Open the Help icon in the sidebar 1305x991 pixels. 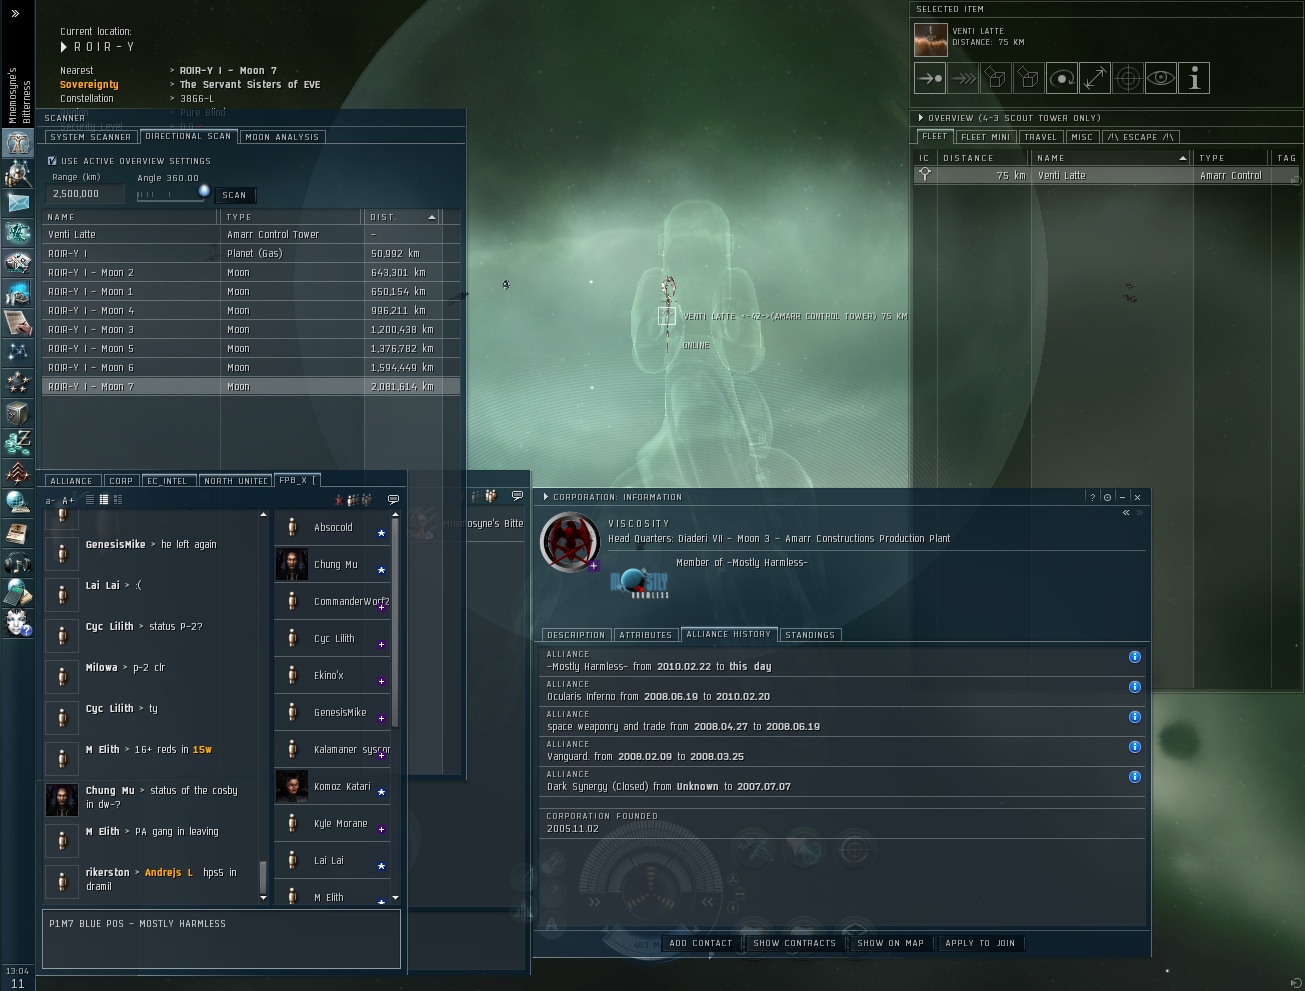coord(18,623)
